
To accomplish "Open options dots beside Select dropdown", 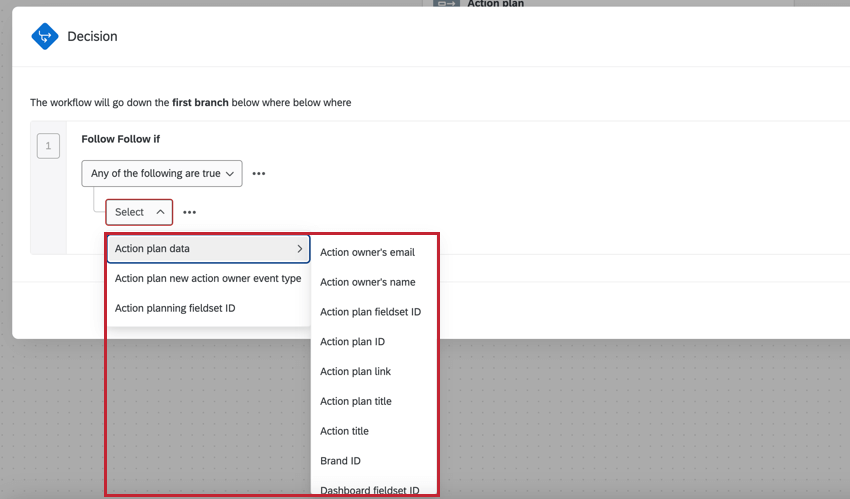I will click(189, 212).
